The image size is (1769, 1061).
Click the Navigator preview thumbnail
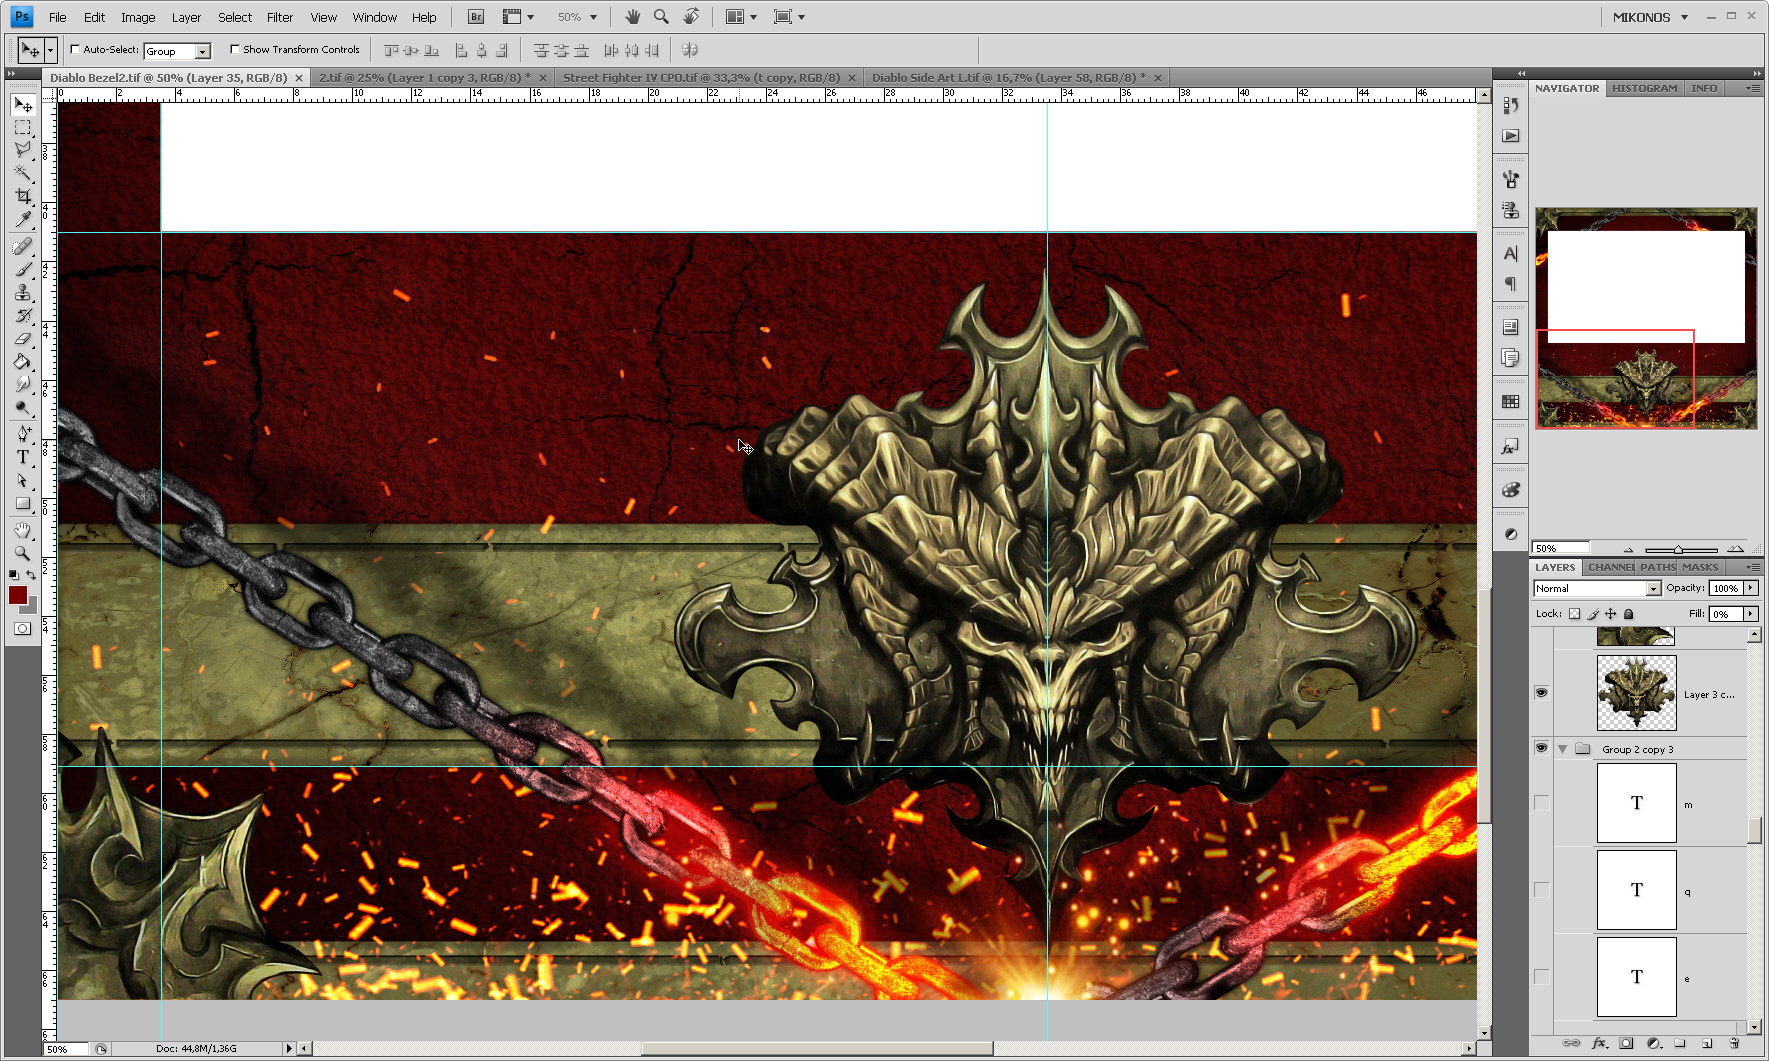(x=1646, y=318)
